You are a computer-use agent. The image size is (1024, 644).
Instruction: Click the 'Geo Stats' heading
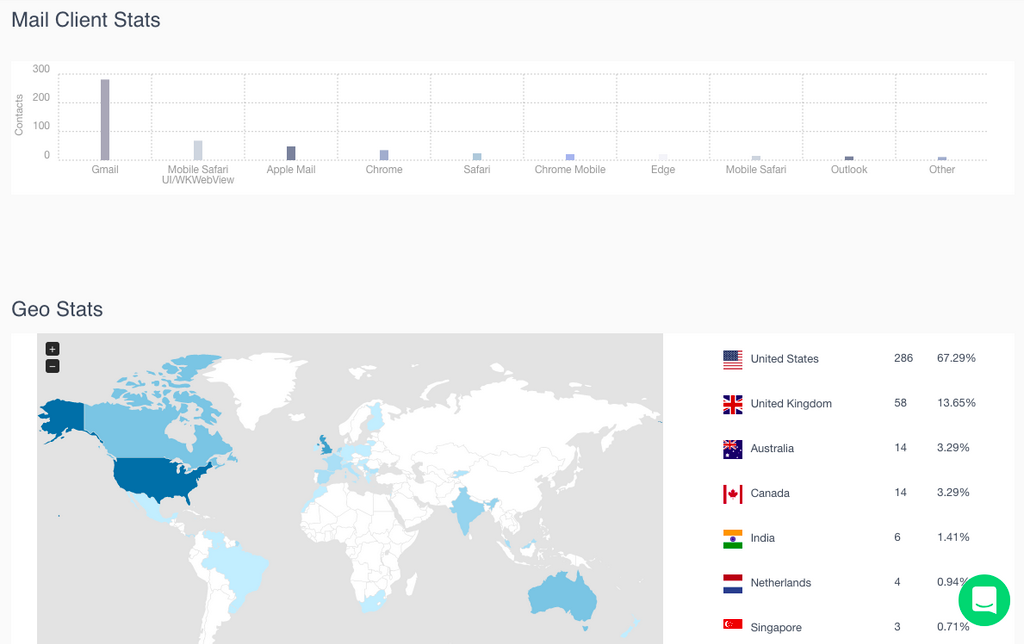pos(57,309)
